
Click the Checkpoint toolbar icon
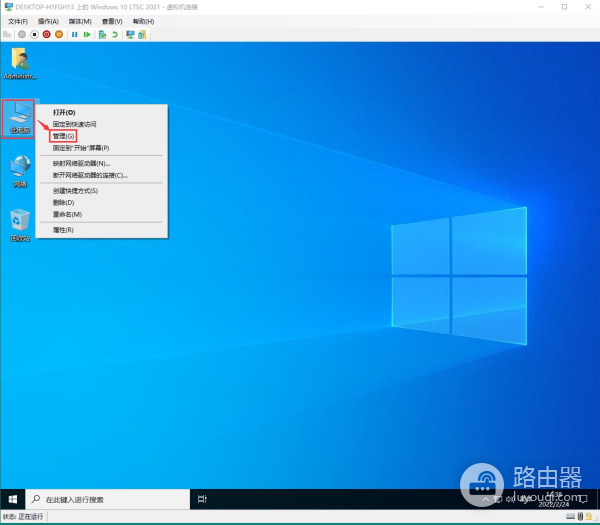pos(102,34)
